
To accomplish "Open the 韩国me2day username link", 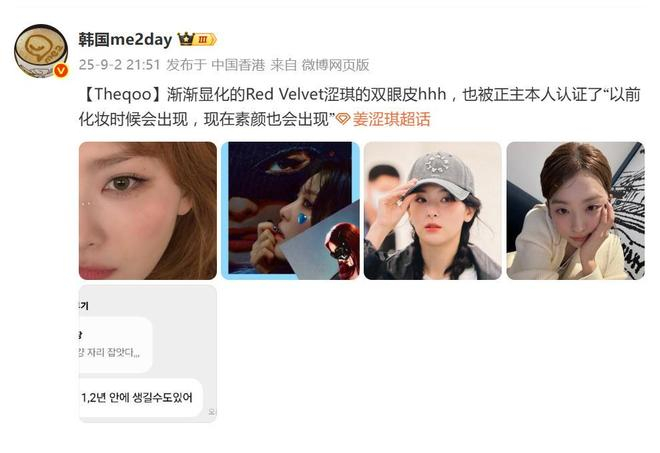I will (125, 40).
